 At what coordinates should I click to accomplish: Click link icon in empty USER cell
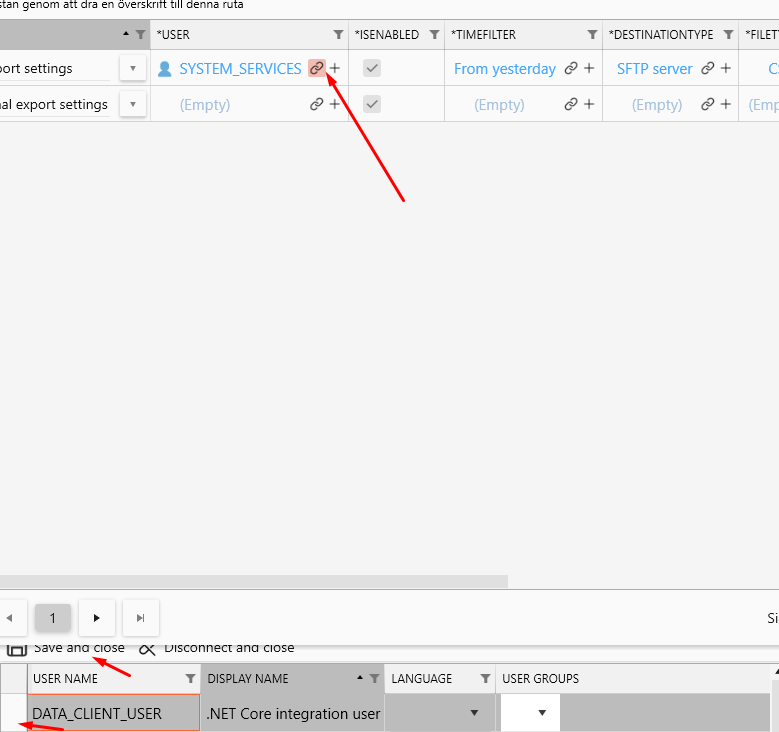tap(317, 104)
